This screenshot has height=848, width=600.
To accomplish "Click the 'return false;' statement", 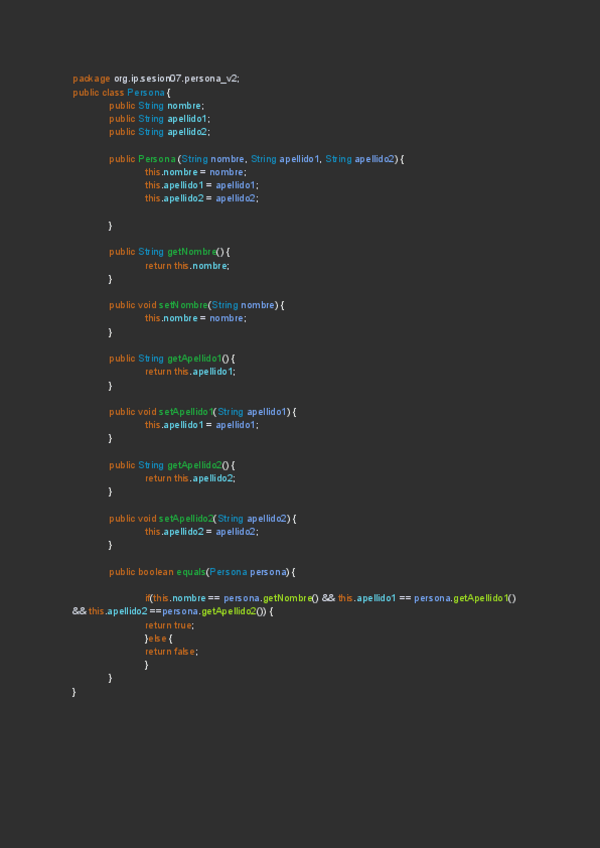I will 171,651.
